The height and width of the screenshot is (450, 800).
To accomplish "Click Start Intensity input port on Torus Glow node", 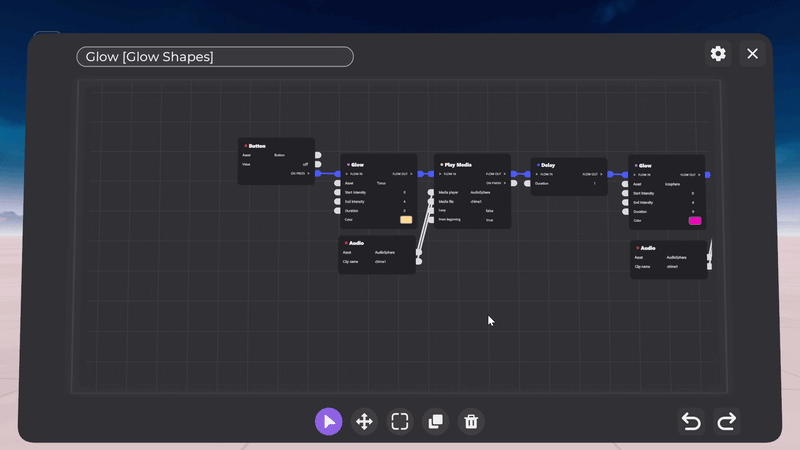I will click(x=337, y=192).
